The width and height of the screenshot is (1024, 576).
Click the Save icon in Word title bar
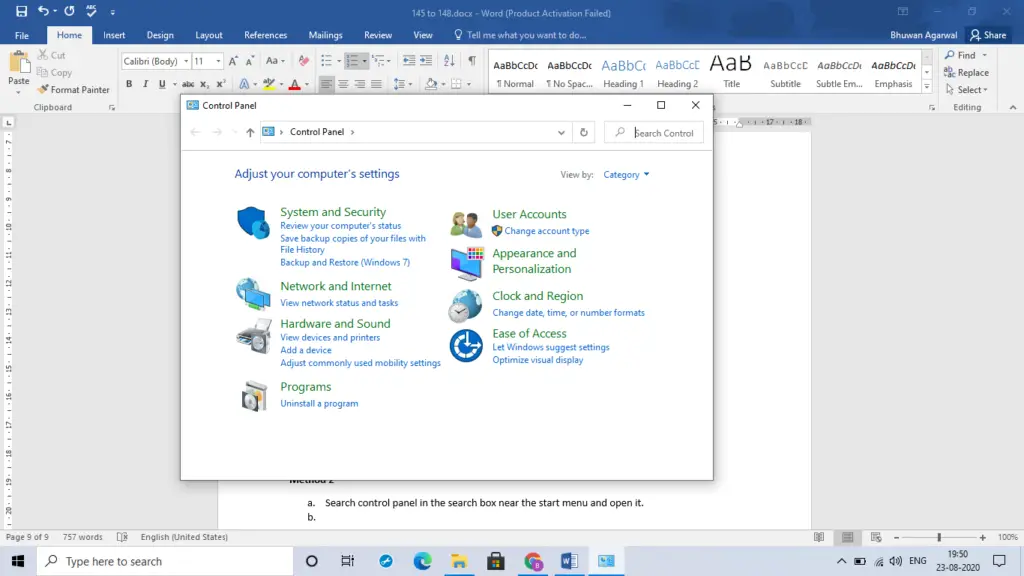[x=21, y=11]
